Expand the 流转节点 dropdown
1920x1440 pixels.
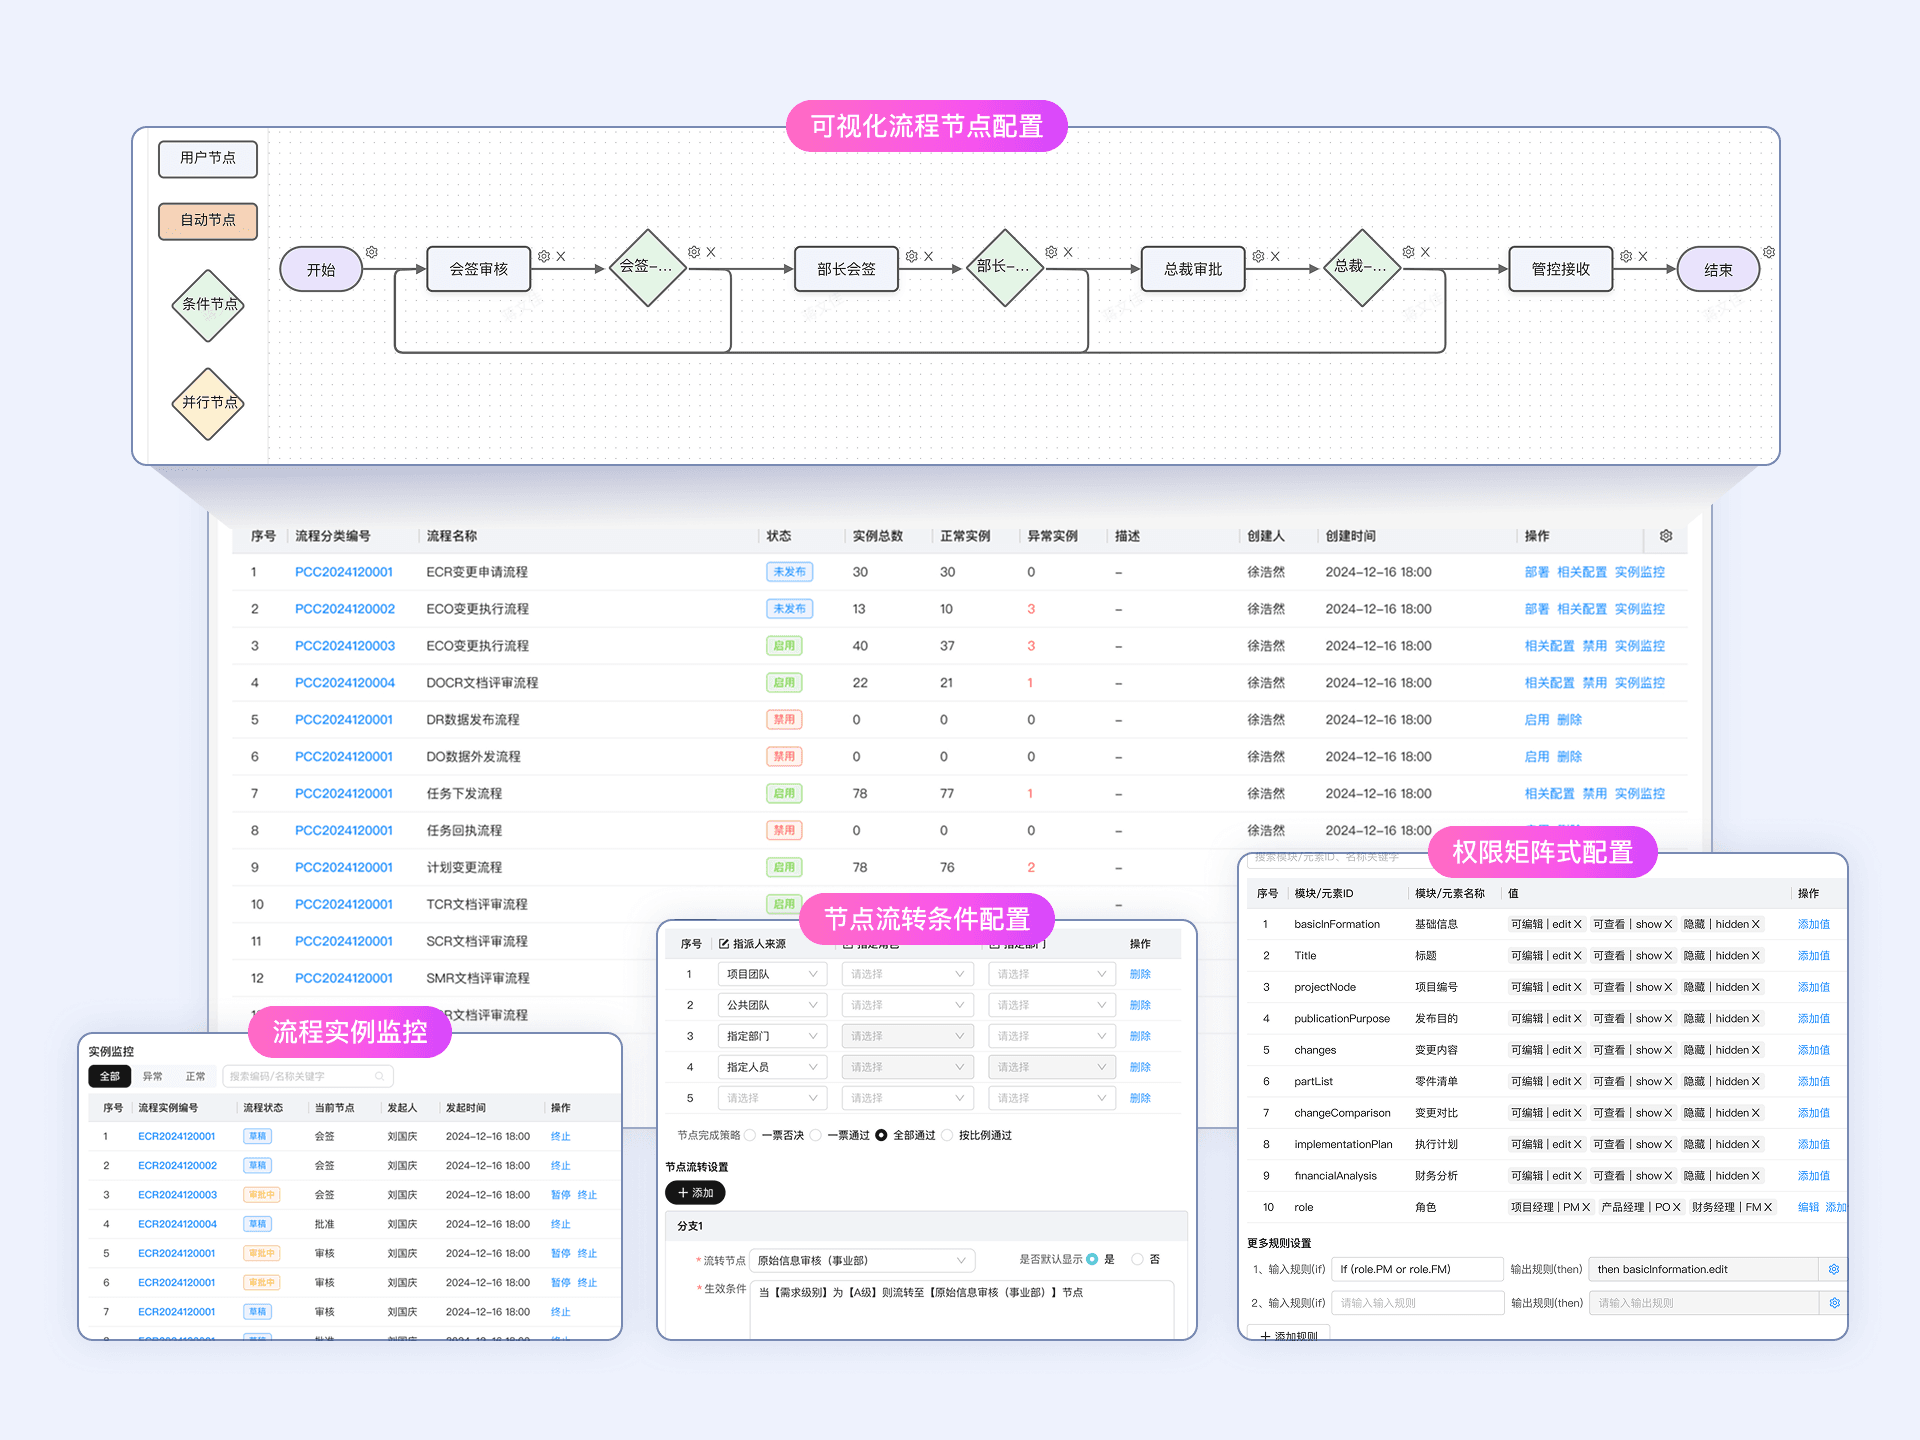point(862,1260)
